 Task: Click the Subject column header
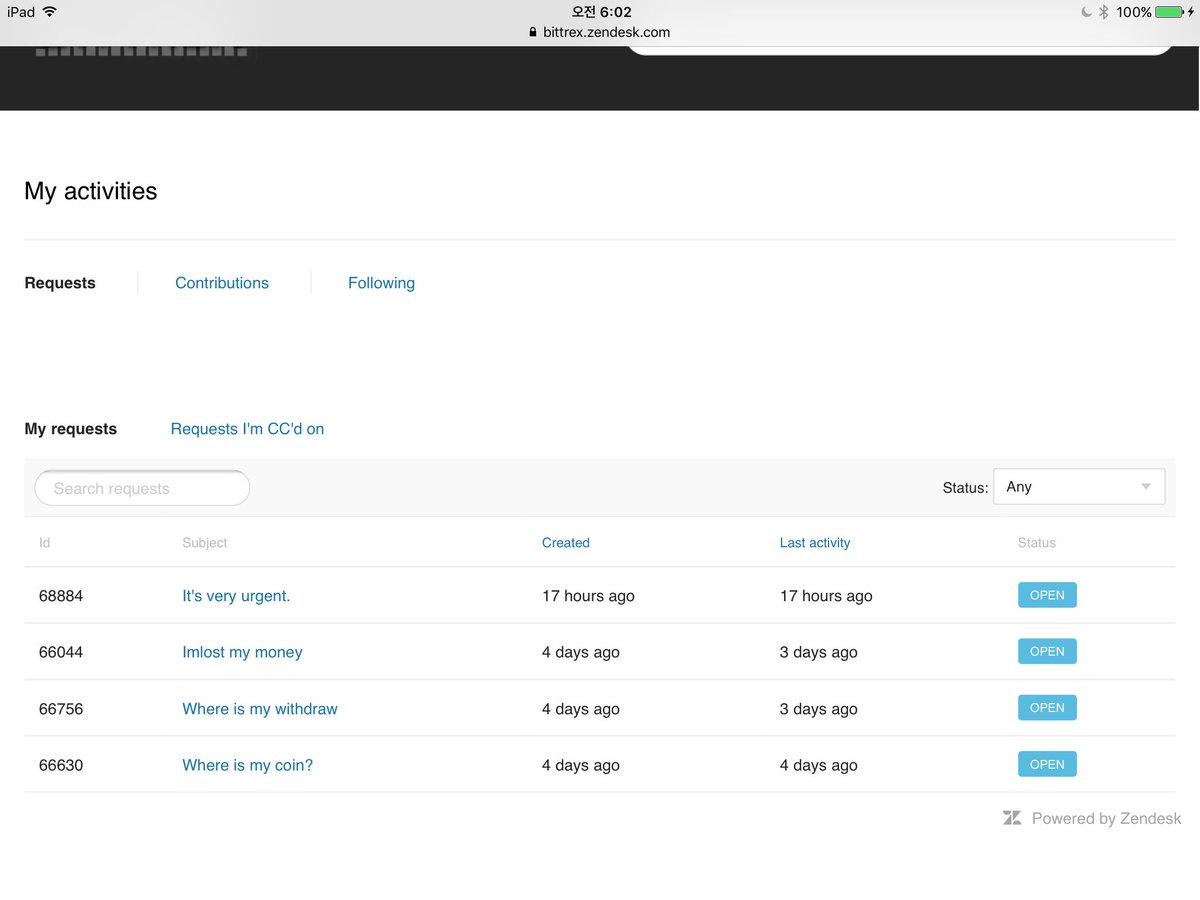pyautogui.click(x=205, y=543)
